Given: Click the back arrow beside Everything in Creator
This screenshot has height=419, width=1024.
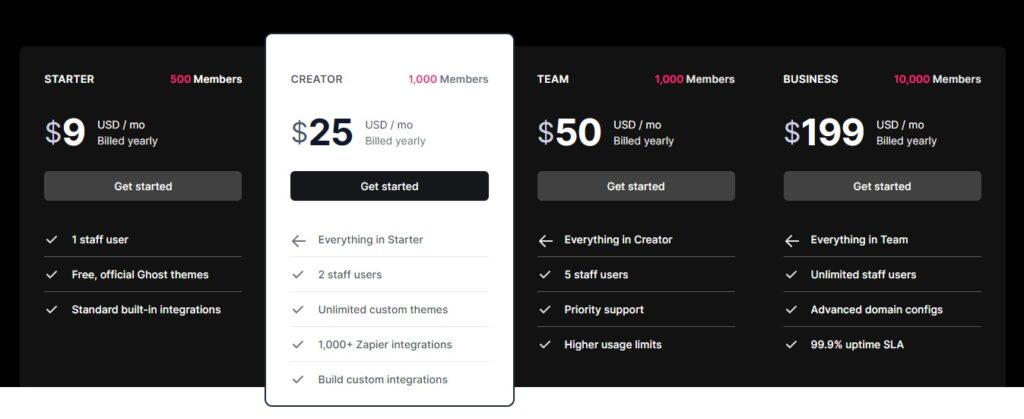Looking at the screenshot, I should [545, 241].
